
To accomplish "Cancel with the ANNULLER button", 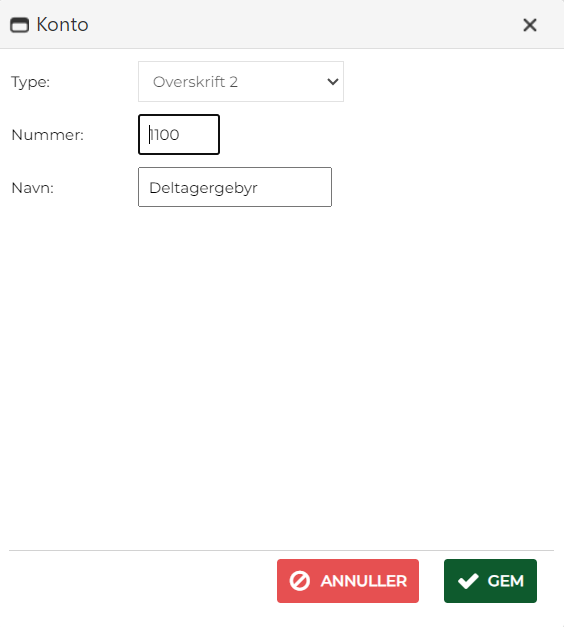I will (x=348, y=581).
